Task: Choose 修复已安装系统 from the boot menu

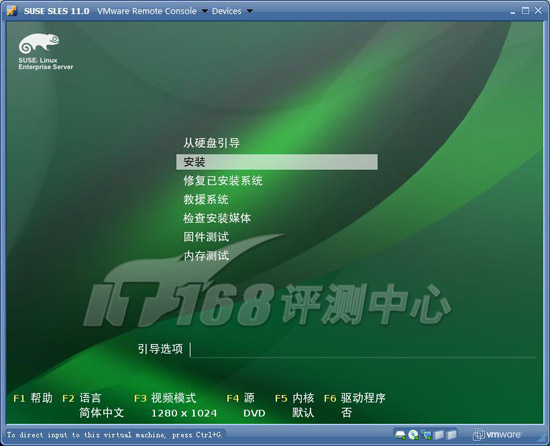Action: pos(223,181)
